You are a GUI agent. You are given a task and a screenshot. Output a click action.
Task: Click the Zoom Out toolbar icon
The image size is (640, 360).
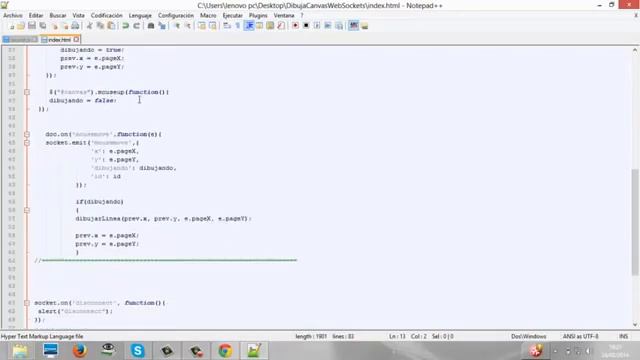tap(187, 26)
